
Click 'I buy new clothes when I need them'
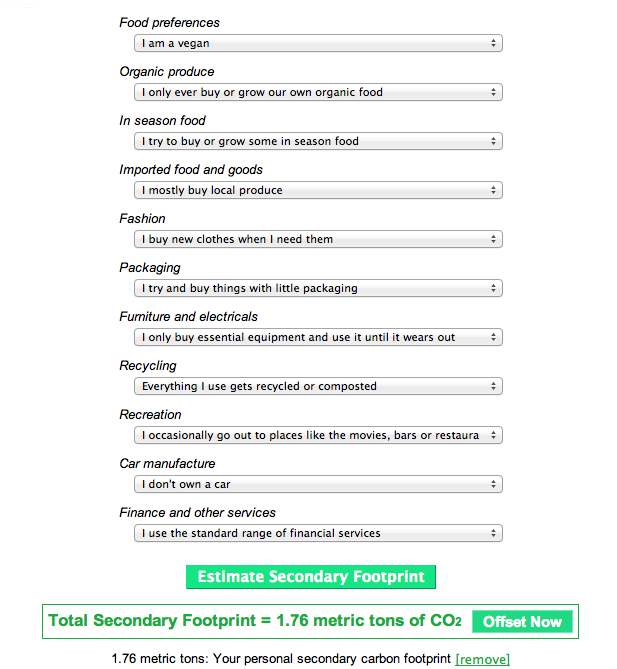[237, 239]
